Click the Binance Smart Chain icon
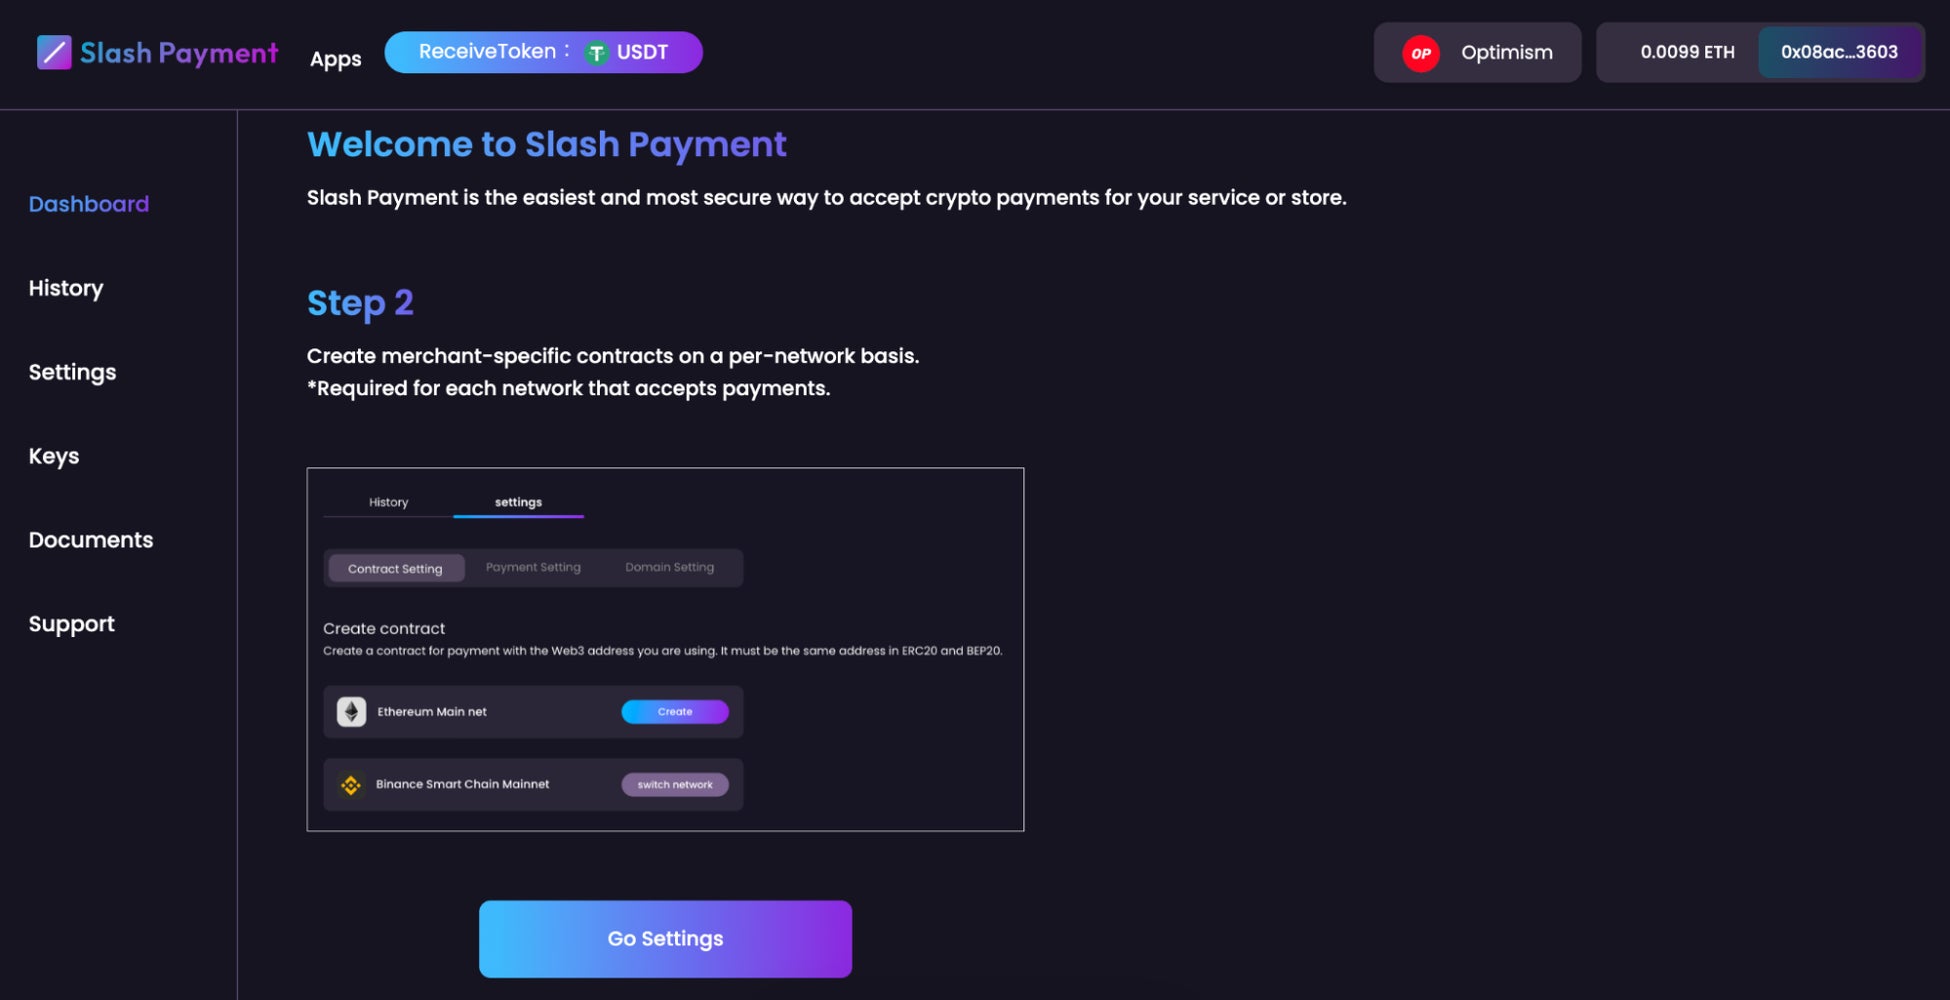Viewport: 1950px width, 1000px height. tap(351, 785)
